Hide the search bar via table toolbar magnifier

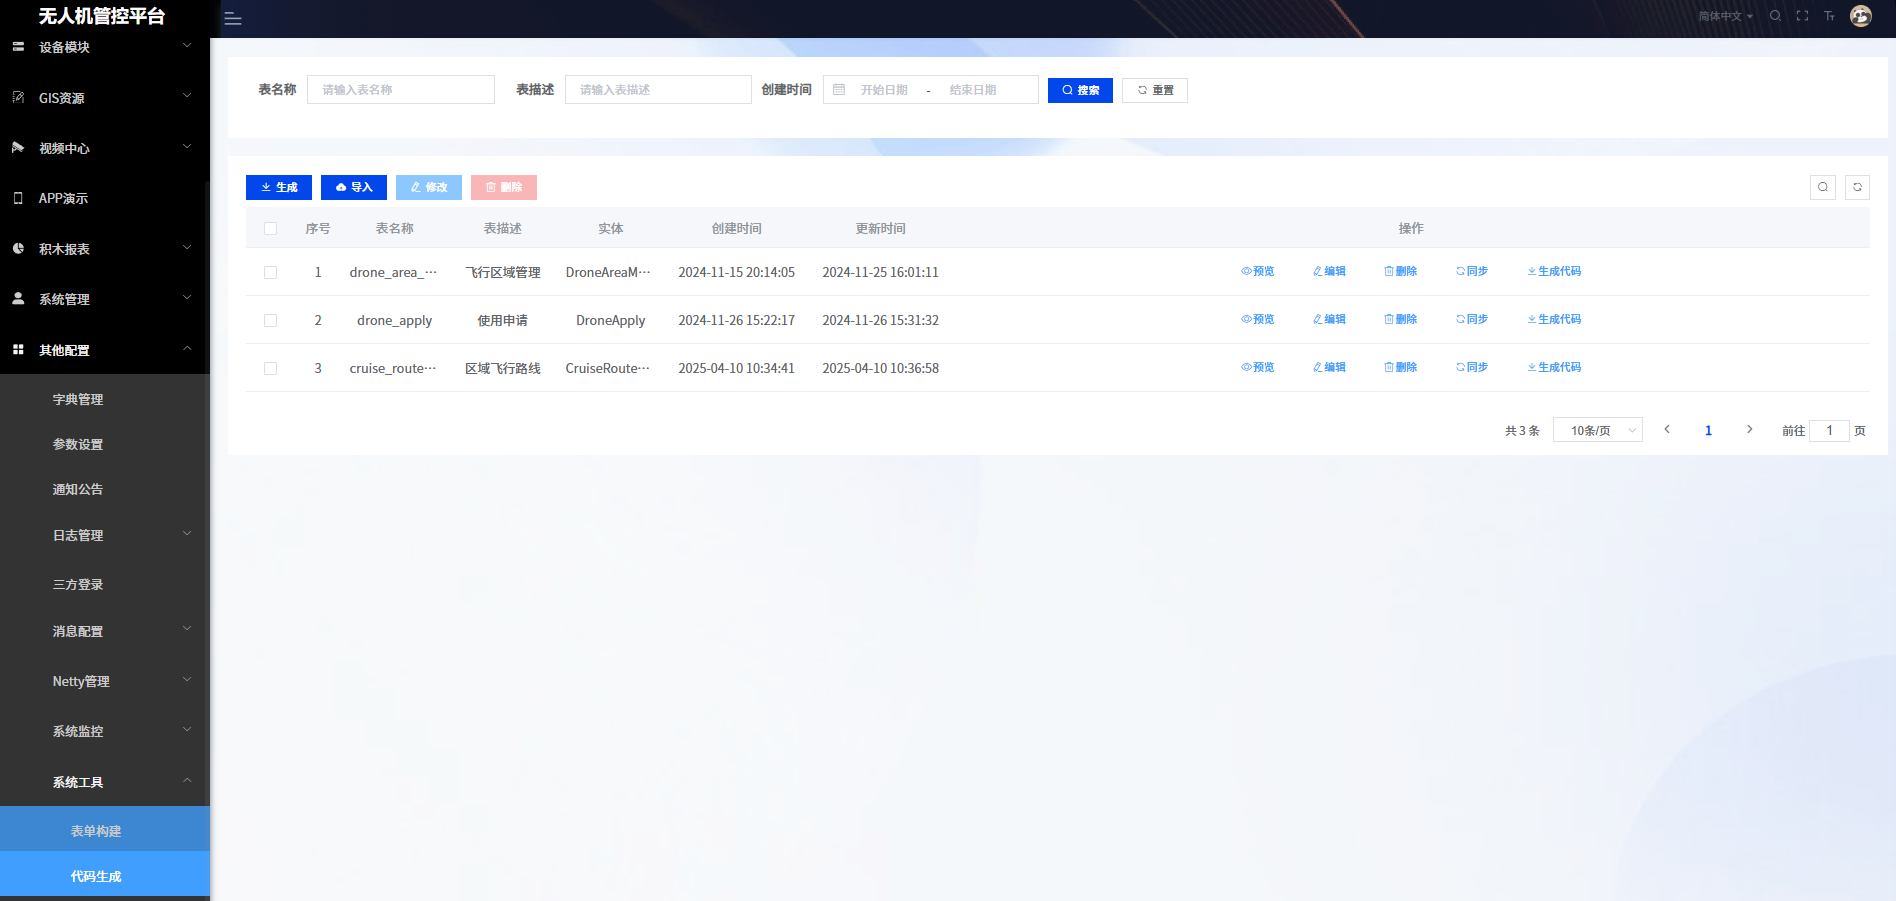point(1822,187)
